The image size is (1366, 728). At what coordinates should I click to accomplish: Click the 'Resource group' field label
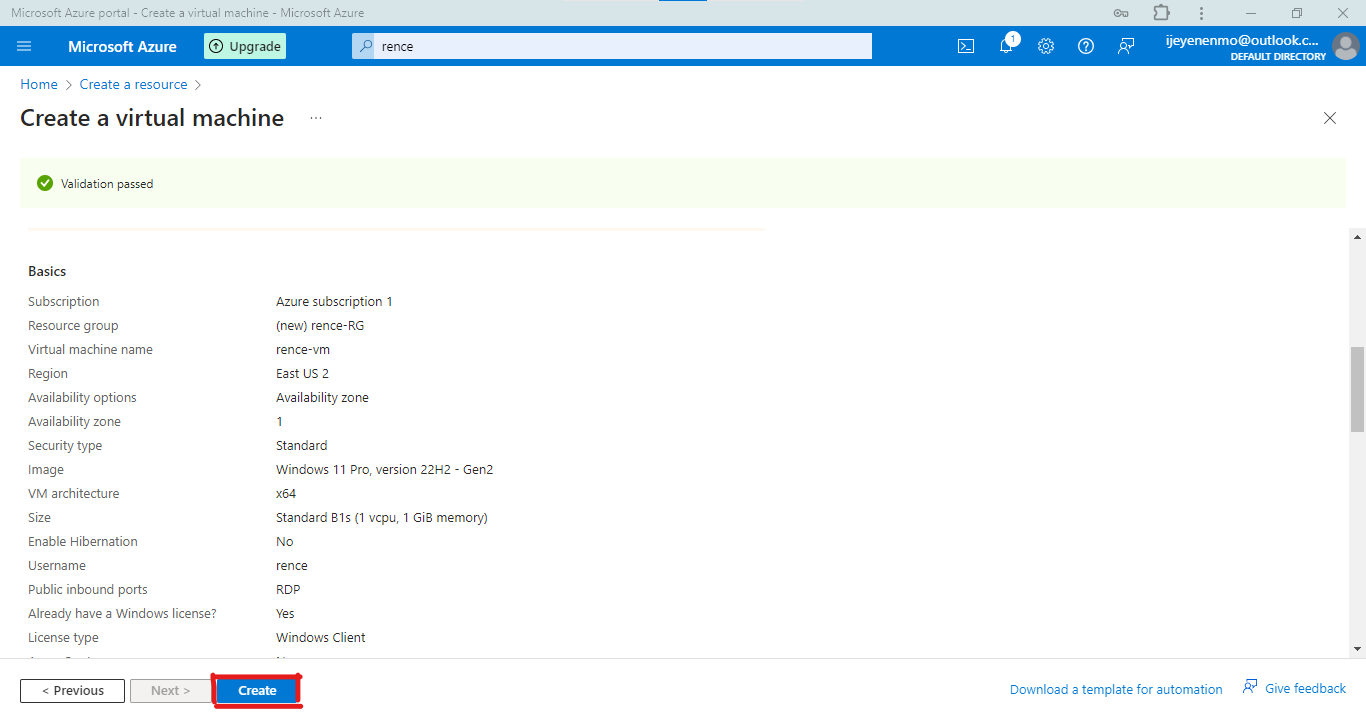click(x=73, y=326)
